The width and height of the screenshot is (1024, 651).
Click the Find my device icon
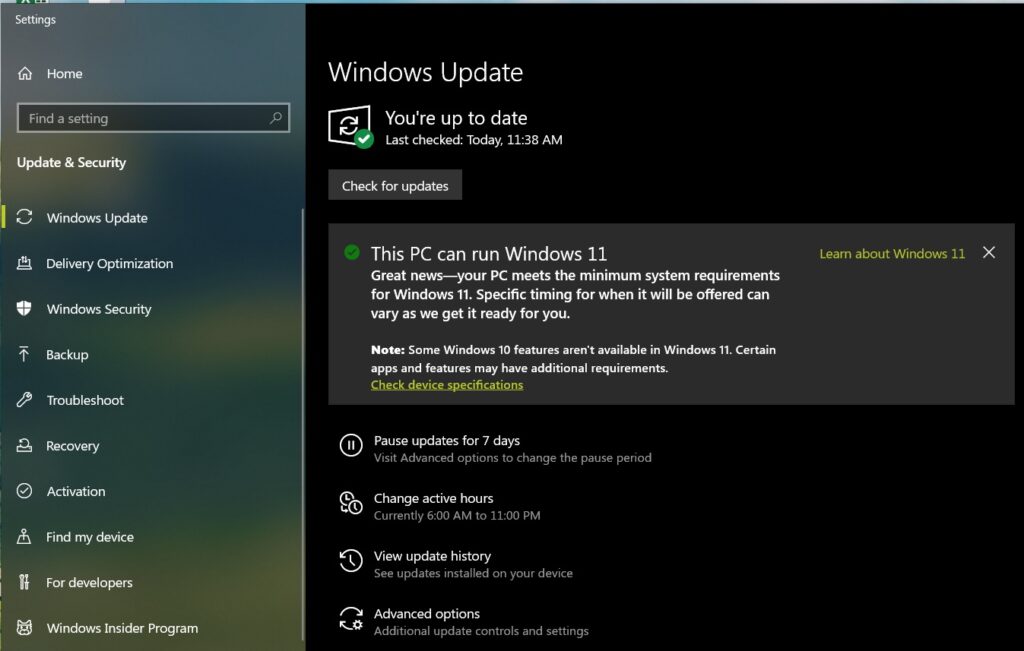pos(24,536)
